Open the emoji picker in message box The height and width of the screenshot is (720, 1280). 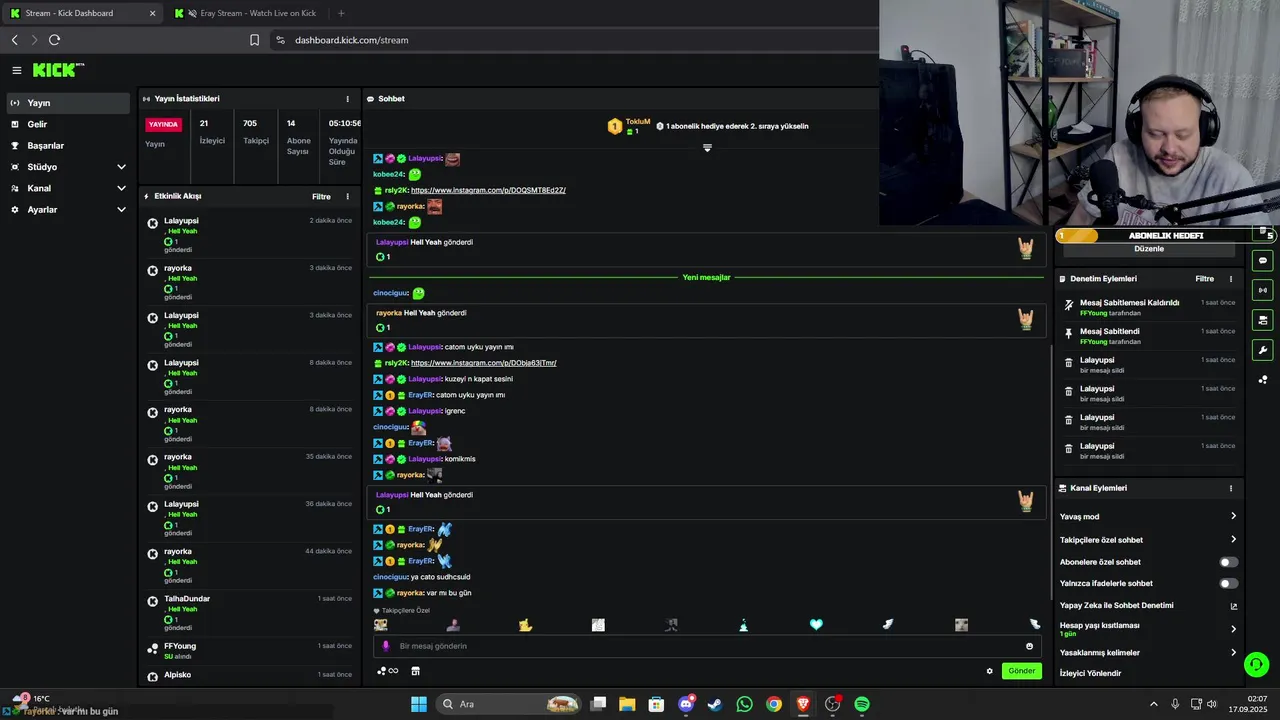pyautogui.click(x=1029, y=646)
